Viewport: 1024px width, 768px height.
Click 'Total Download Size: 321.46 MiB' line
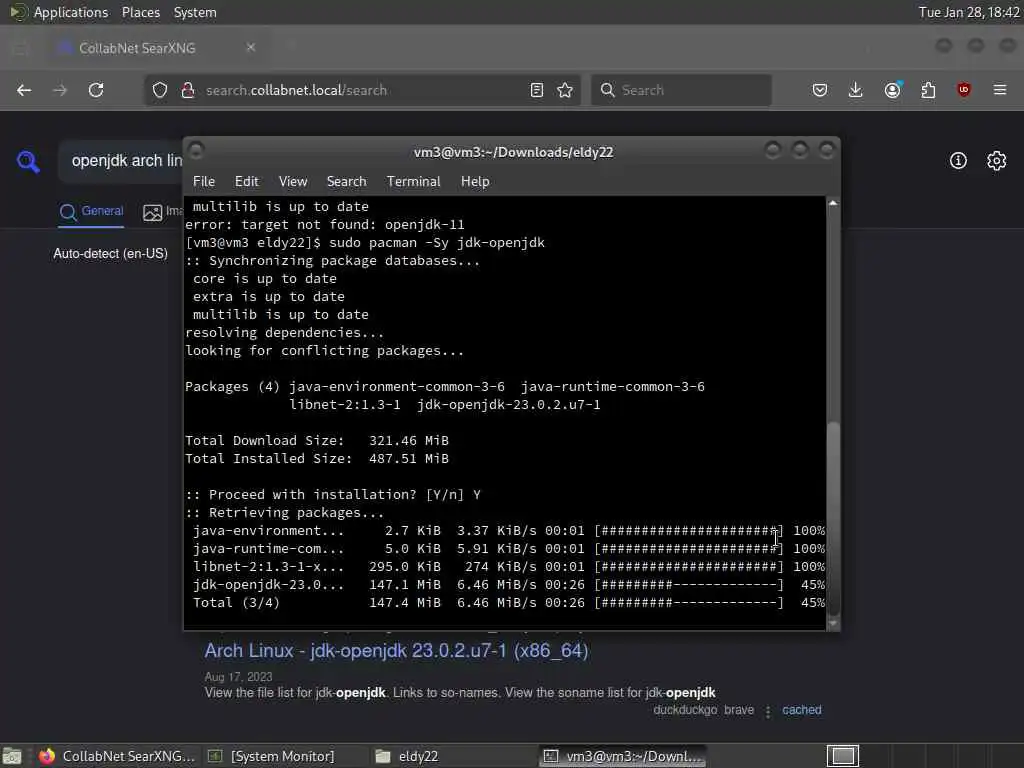(317, 441)
